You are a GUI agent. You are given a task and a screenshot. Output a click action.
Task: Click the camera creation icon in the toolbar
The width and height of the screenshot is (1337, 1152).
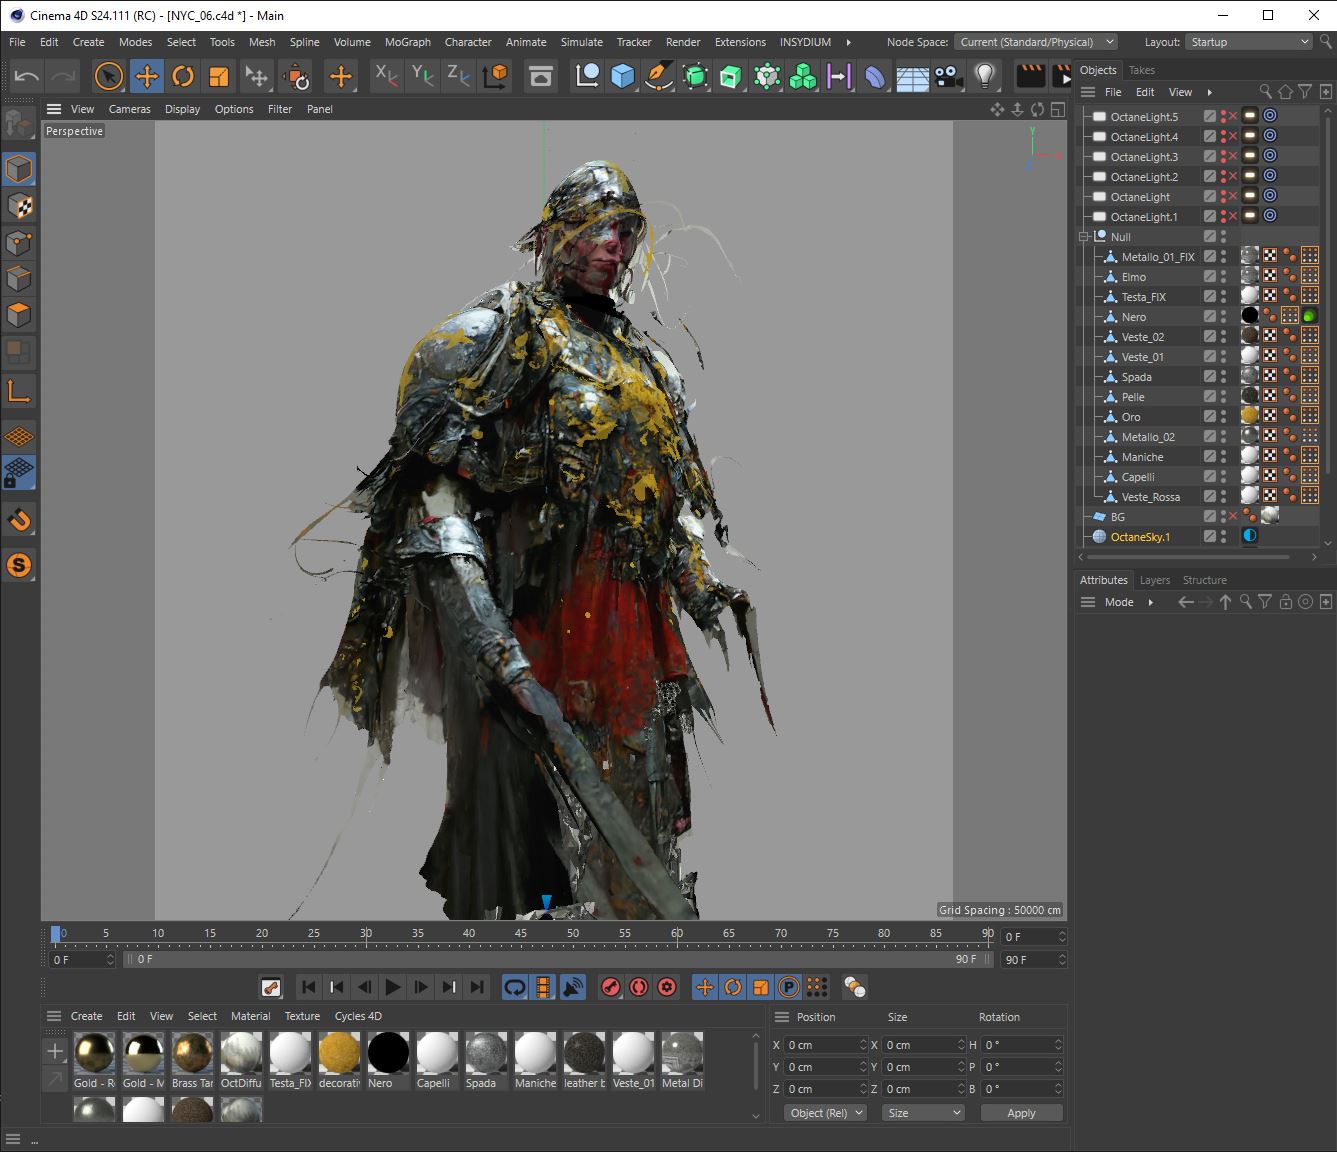(x=948, y=76)
